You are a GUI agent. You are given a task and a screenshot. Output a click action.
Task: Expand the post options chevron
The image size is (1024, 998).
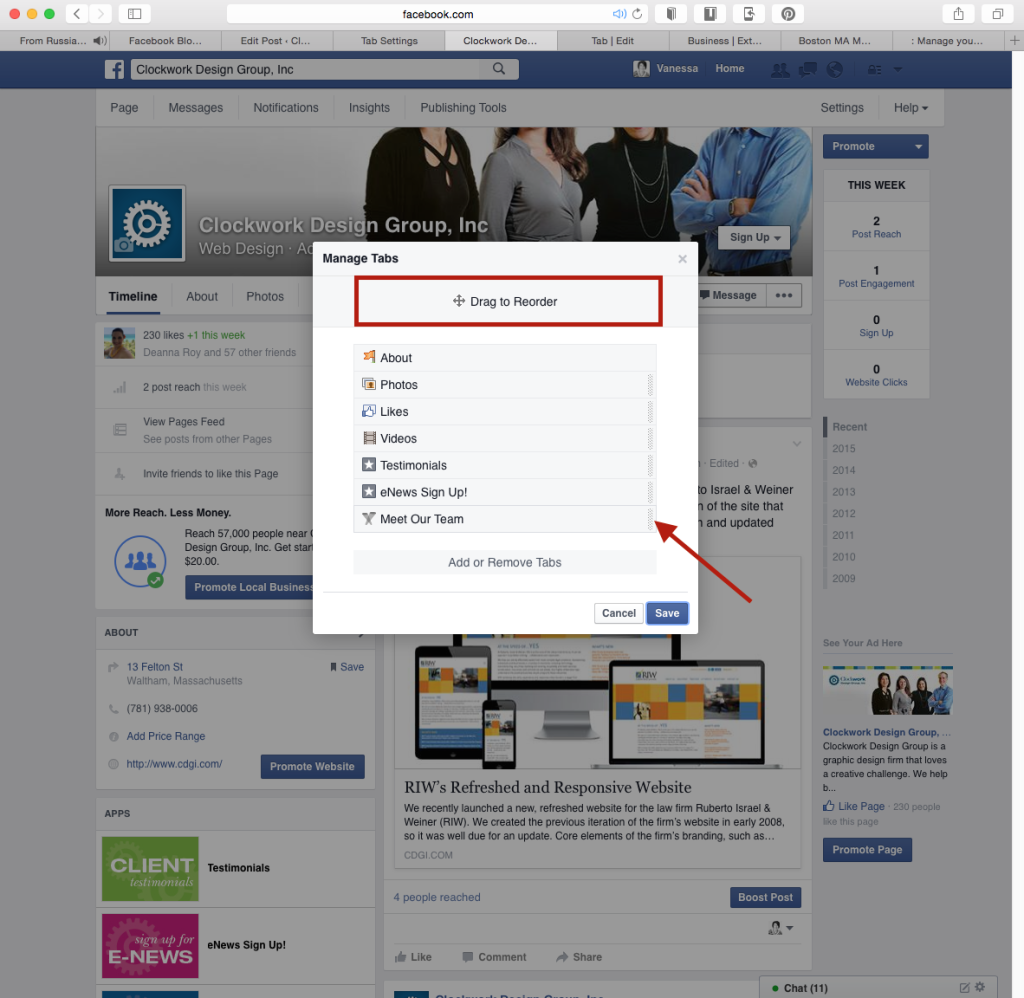797,444
